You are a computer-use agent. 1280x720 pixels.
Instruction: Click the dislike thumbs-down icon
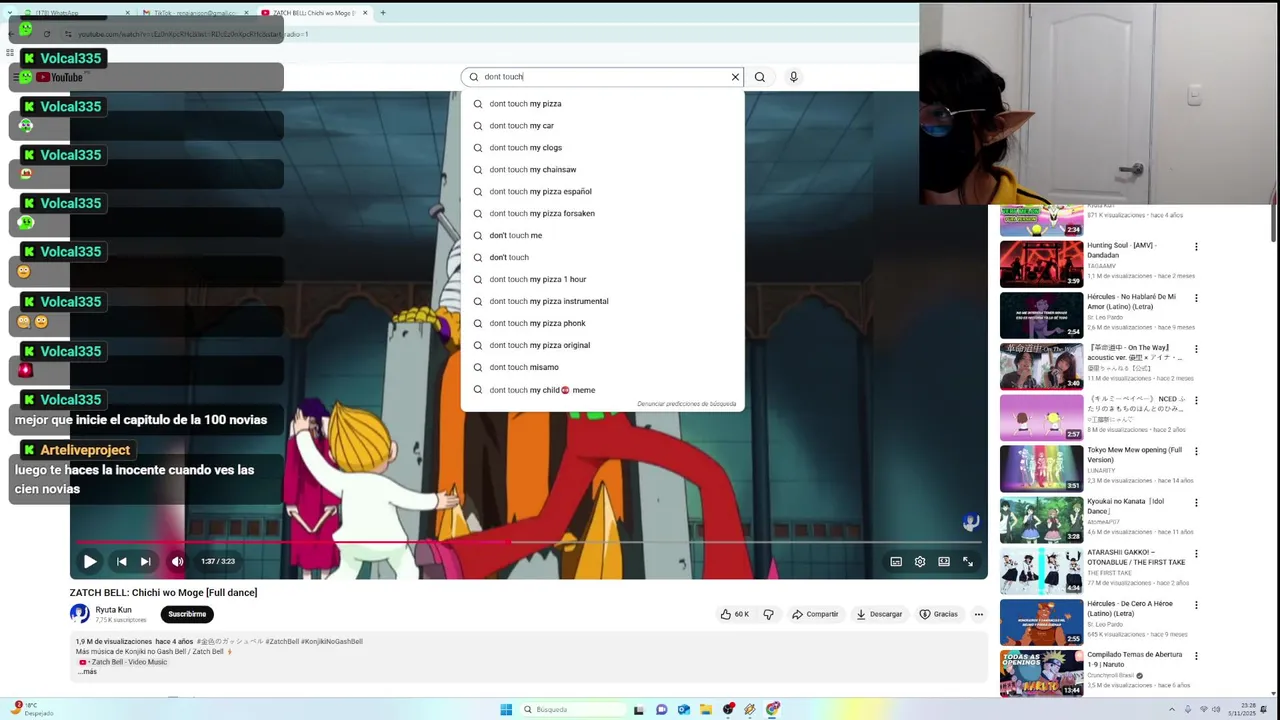pos(768,614)
